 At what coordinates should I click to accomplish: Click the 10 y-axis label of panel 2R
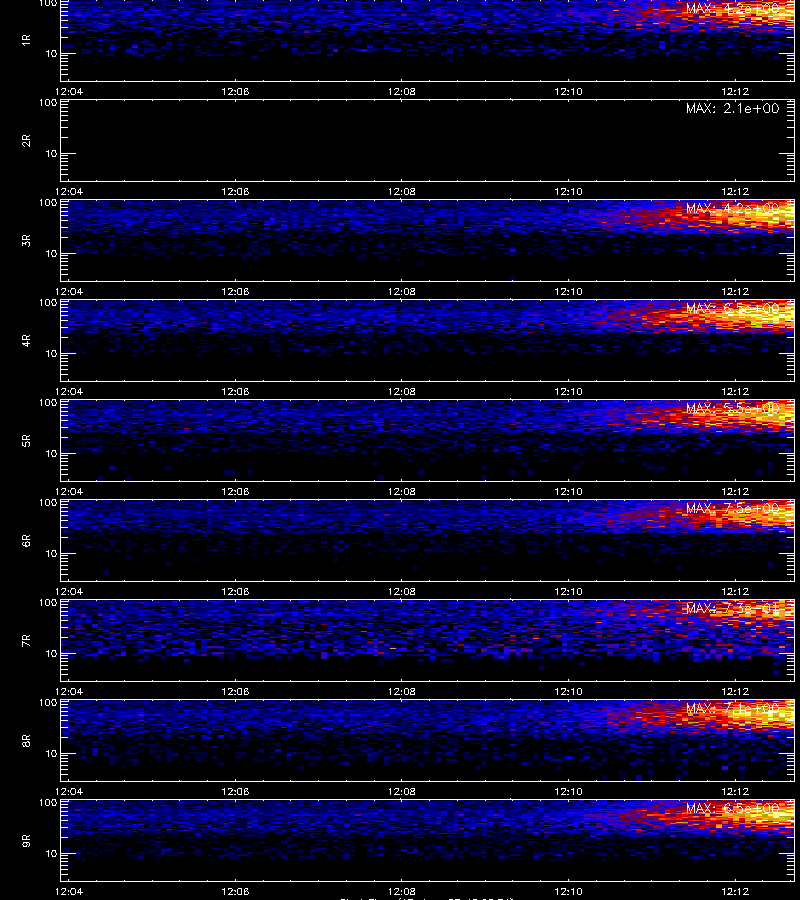pos(51,153)
